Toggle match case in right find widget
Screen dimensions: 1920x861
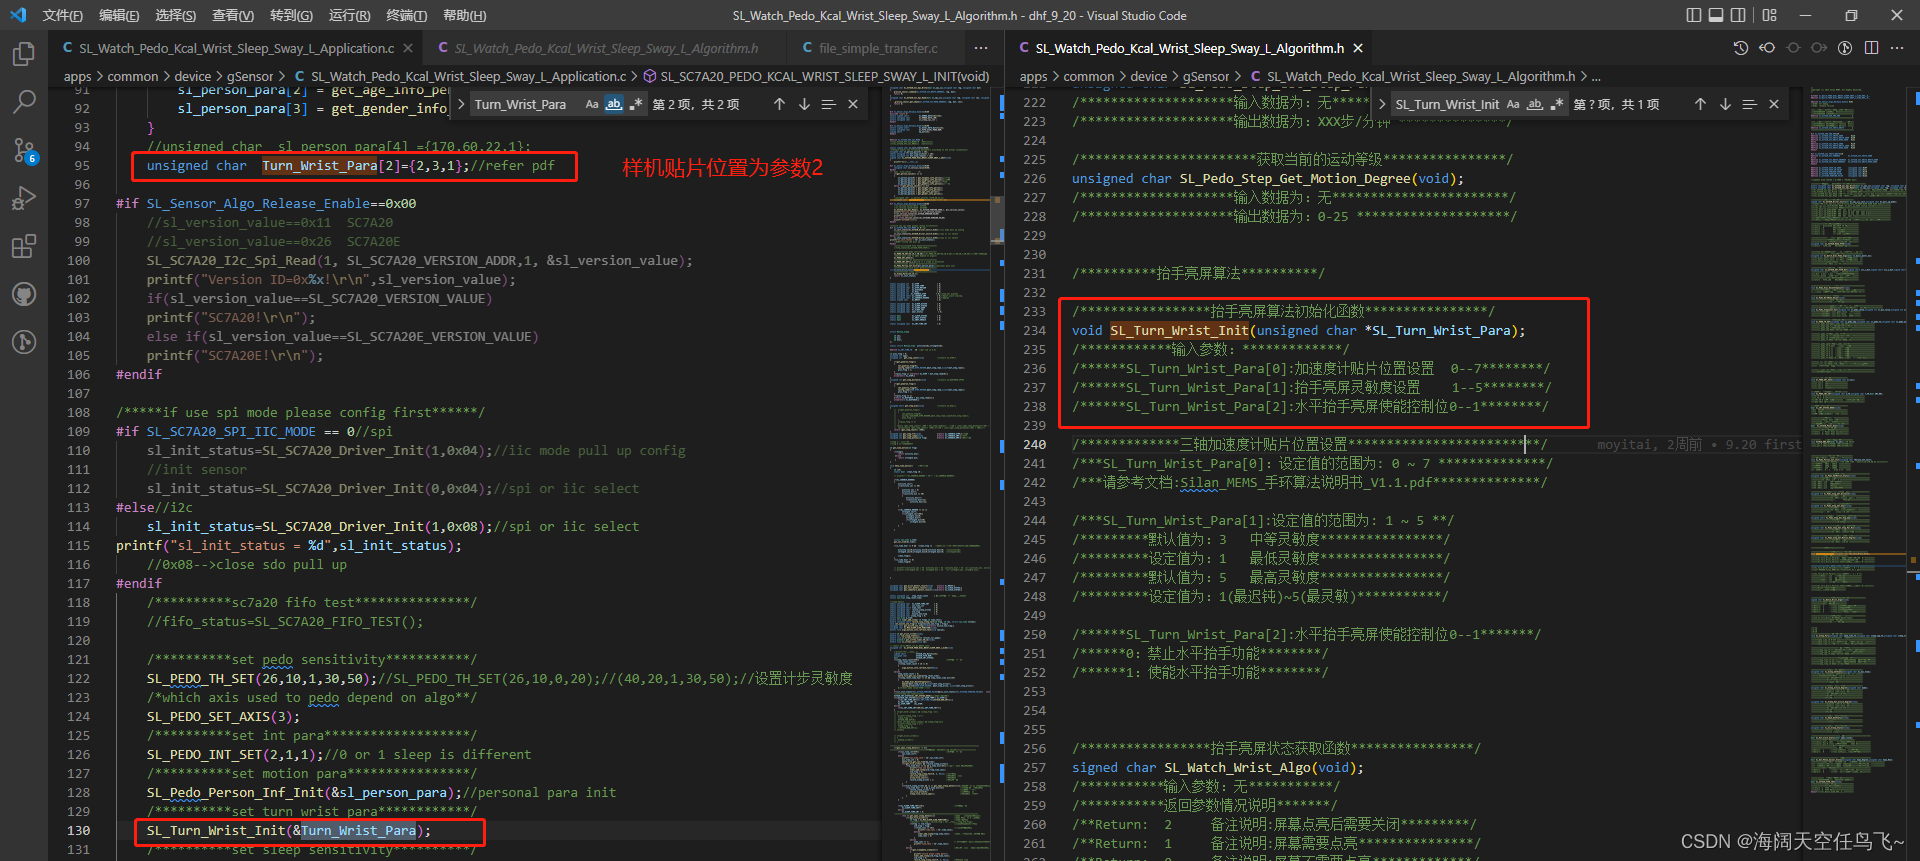1513,104
